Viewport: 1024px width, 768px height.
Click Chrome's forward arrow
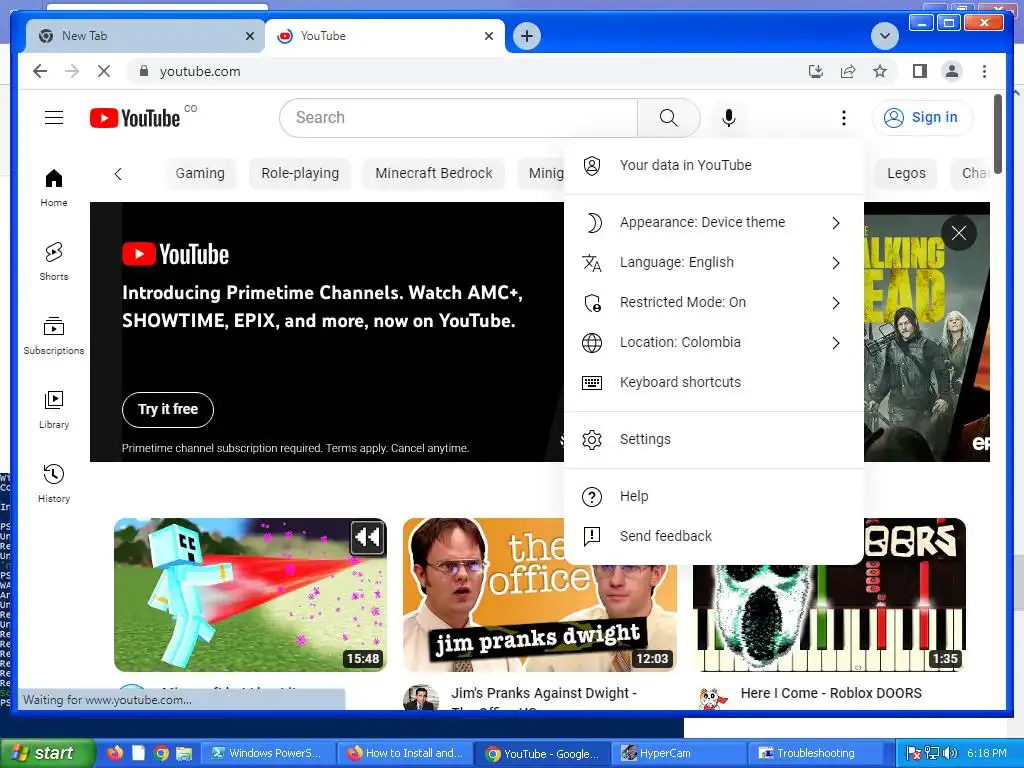(x=72, y=71)
